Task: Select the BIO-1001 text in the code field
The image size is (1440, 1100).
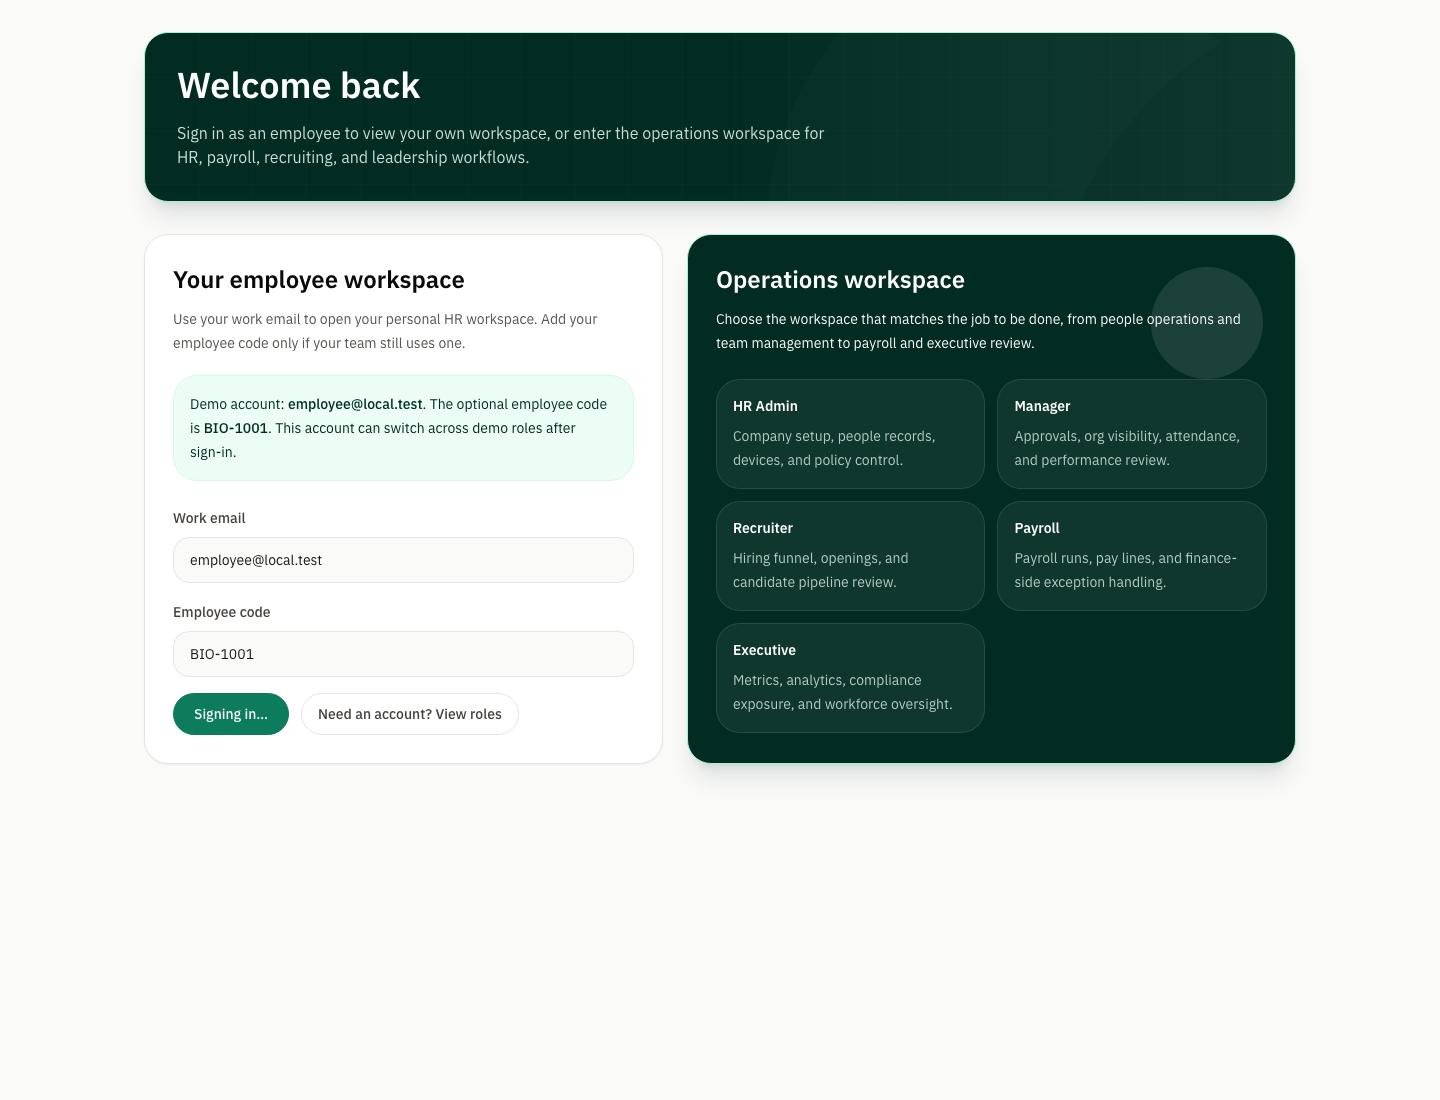Action: pyautogui.click(x=222, y=654)
